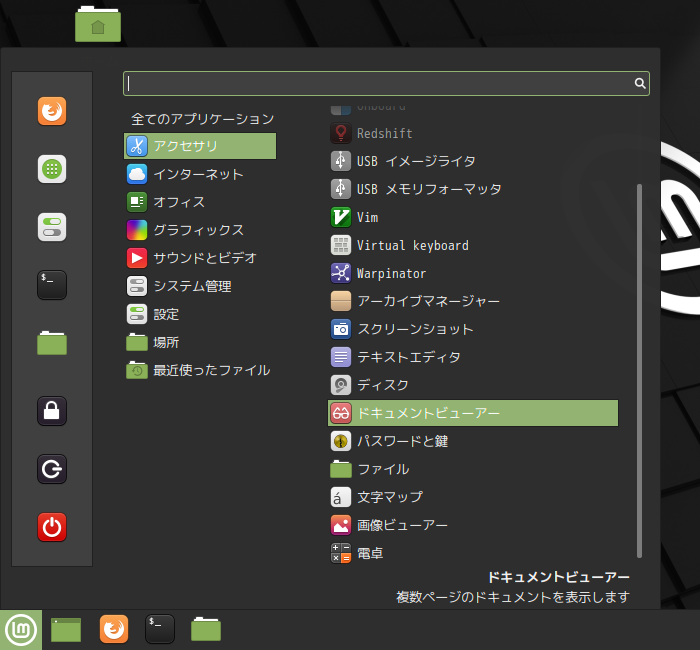Launch 文字マップ
This screenshot has width=700, height=650.
click(x=473, y=497)
